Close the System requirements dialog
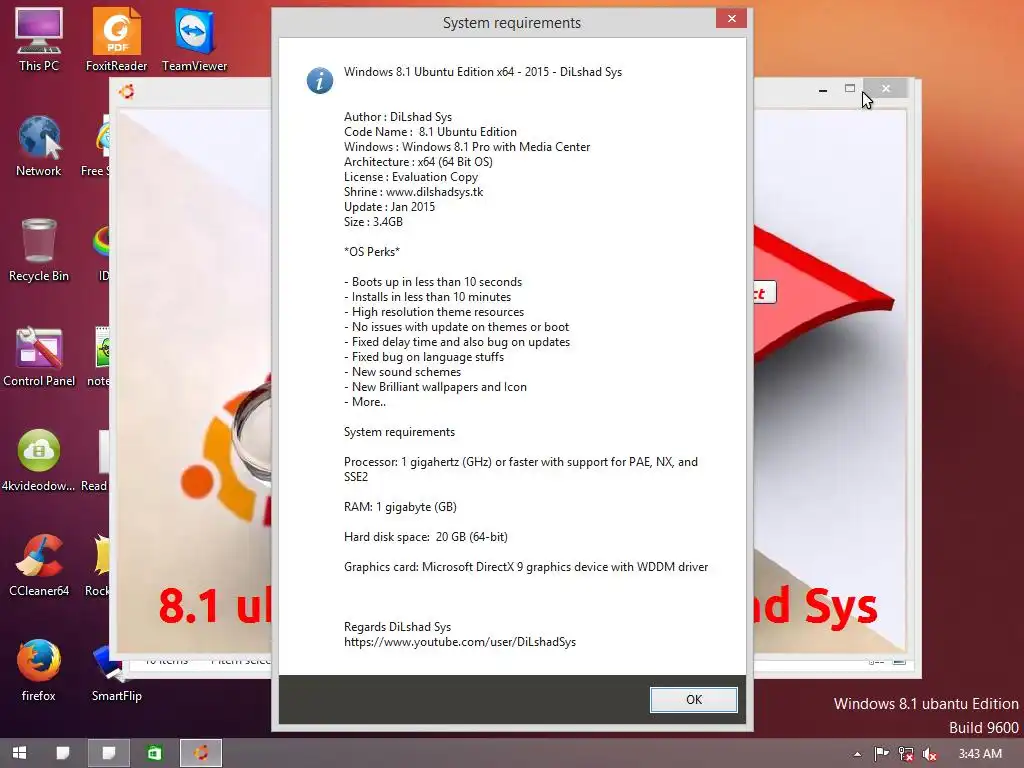 coord(731,18)
